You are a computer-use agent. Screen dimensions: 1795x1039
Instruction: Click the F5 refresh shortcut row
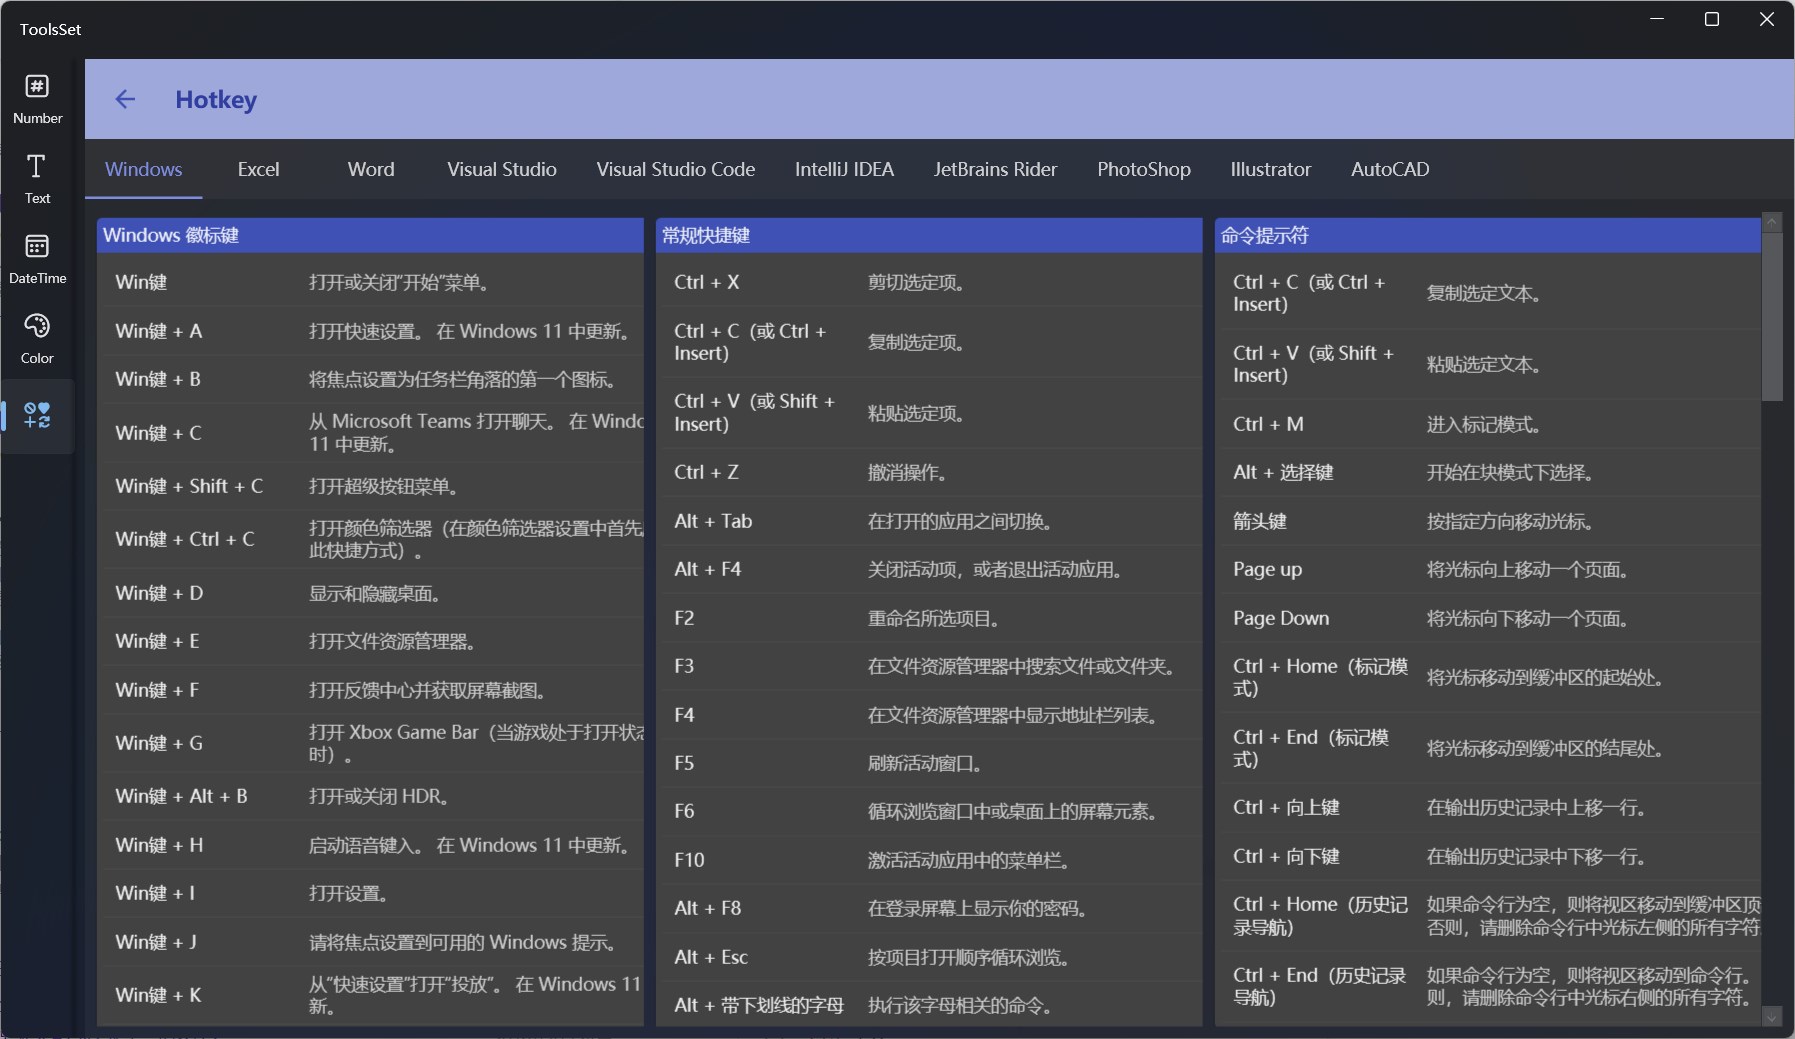pyautogui.click(x=931, y=763)
